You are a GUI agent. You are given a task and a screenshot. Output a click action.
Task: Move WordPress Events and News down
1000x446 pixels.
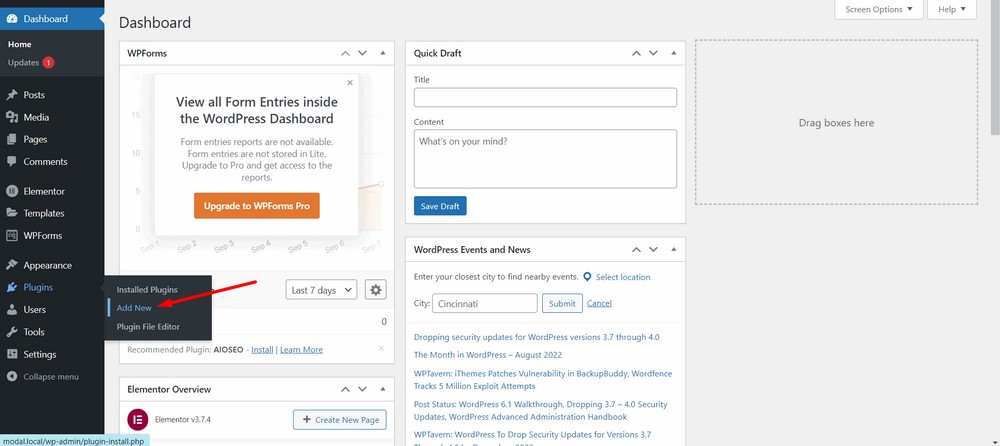click(x=653, y=250)
